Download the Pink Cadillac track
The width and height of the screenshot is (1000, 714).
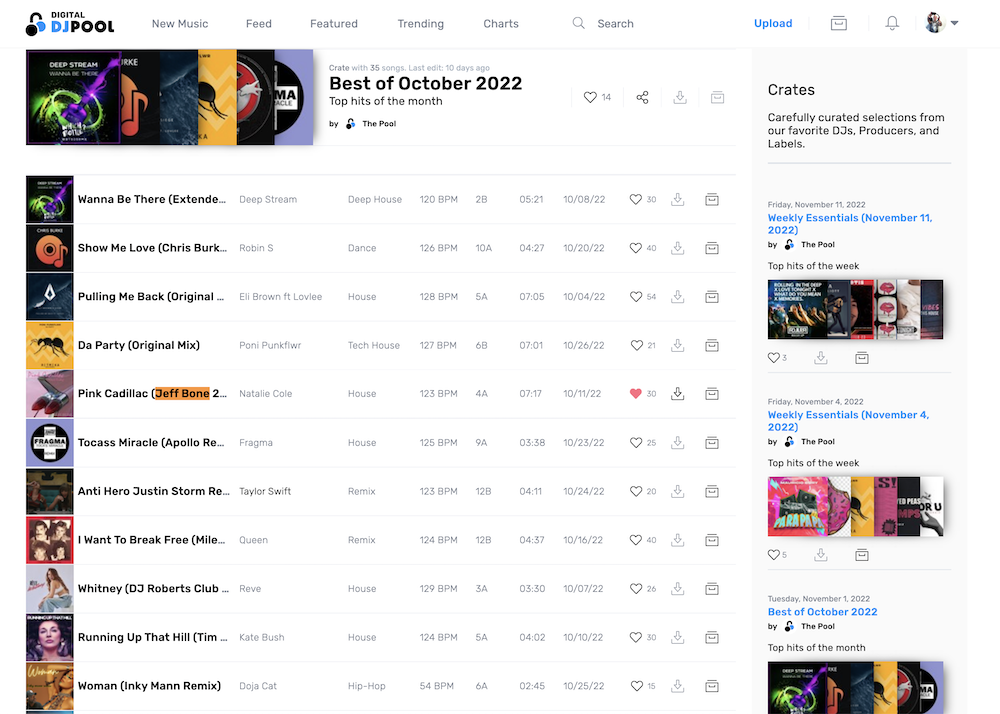(x=677, y=394)
